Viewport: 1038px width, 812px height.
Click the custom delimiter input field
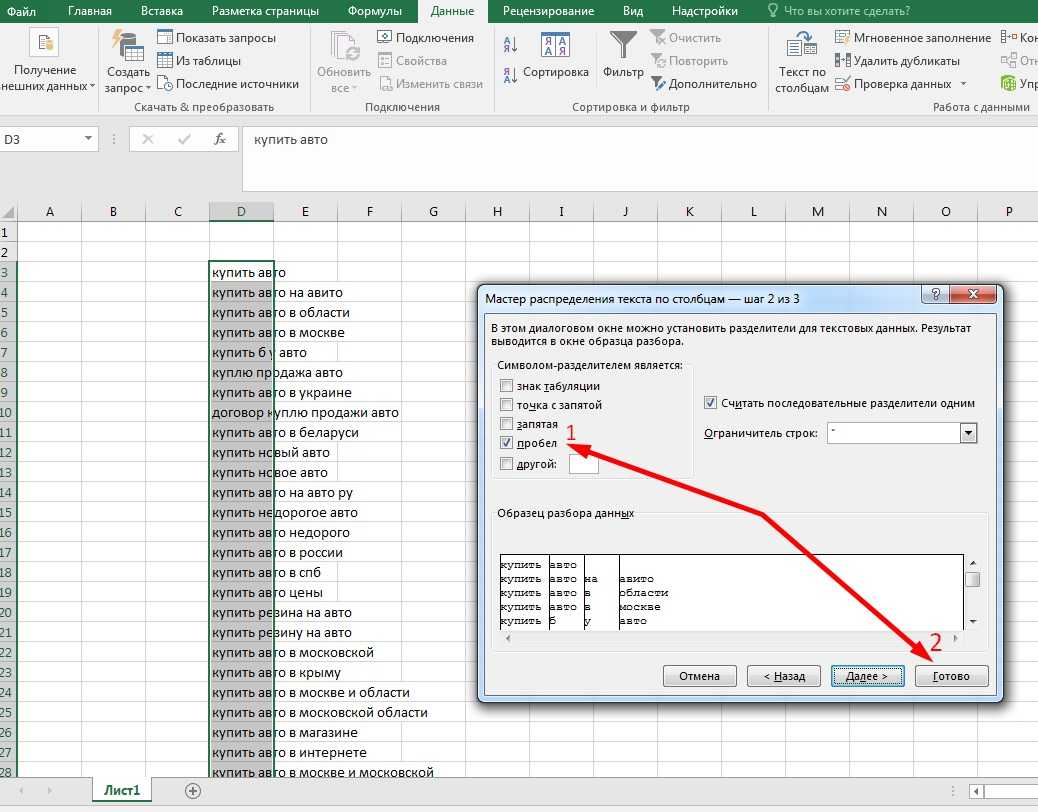click(583, 463)
